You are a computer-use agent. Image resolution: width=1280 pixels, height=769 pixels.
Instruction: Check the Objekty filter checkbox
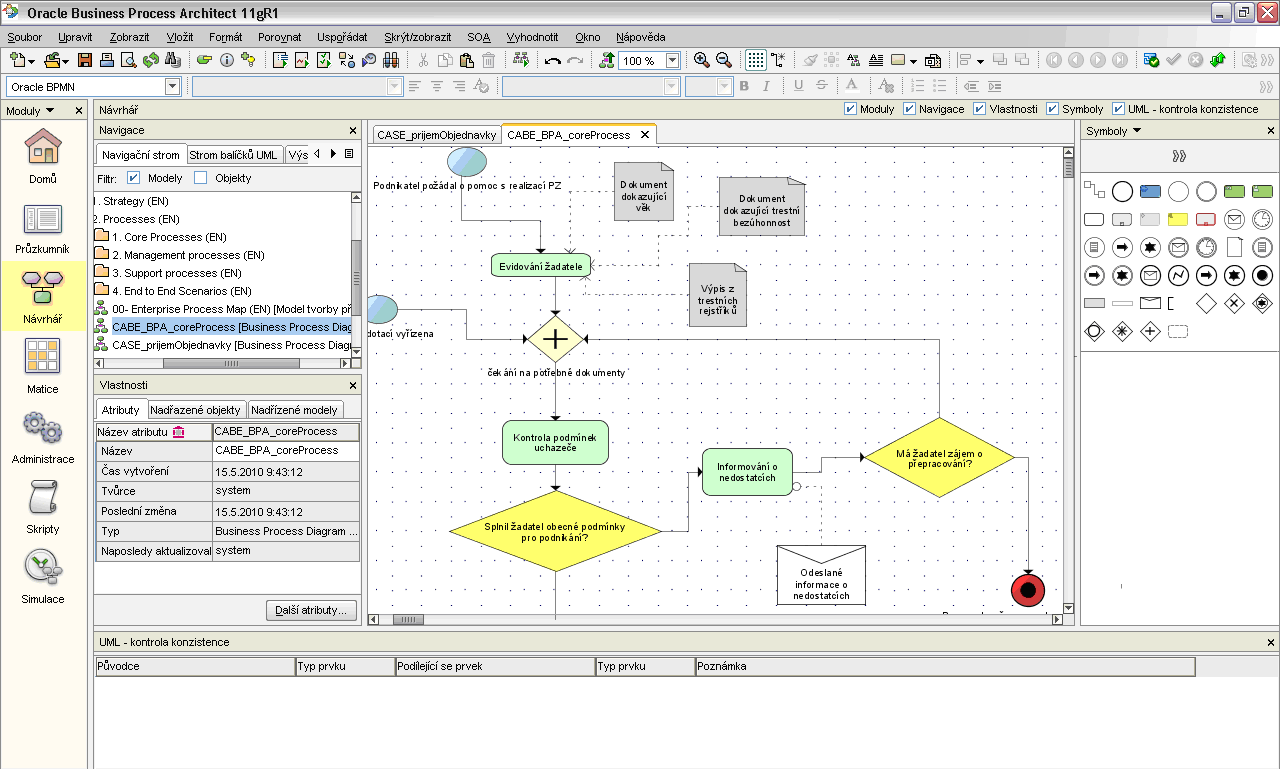[200, 178]
